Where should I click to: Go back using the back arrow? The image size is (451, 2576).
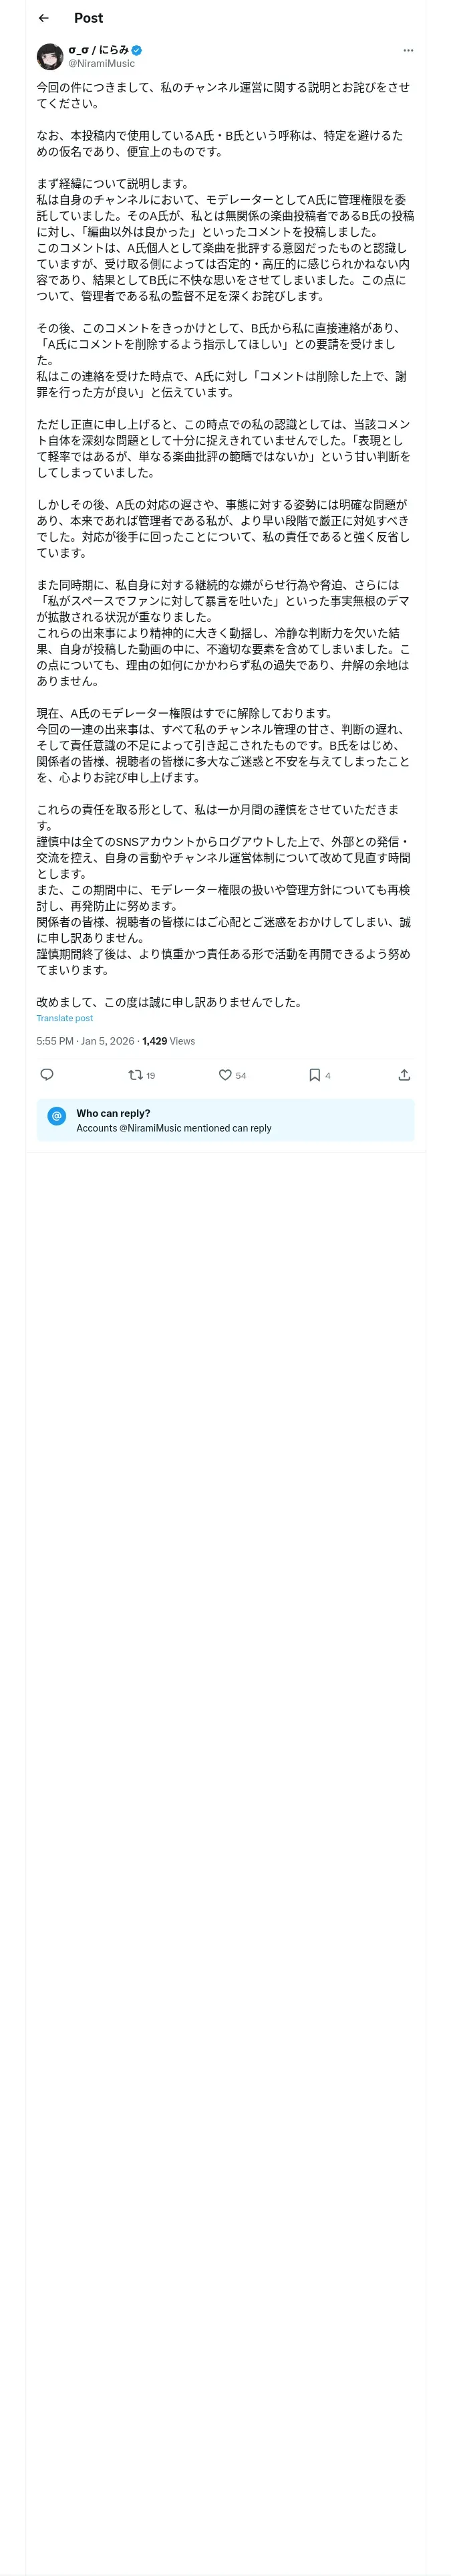point(43,18)
